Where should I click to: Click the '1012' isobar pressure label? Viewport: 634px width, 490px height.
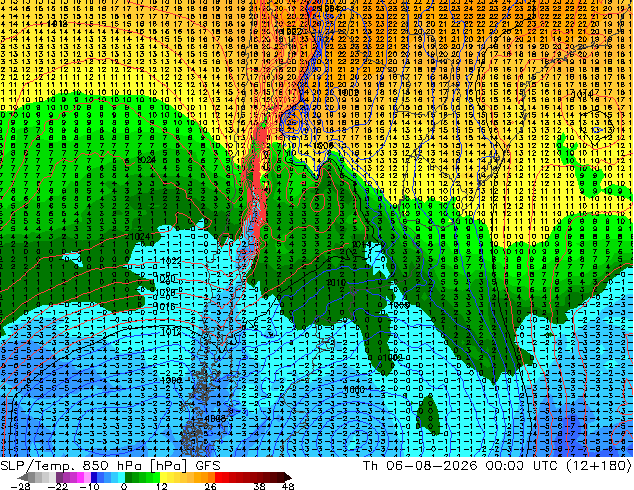[171, 332]
